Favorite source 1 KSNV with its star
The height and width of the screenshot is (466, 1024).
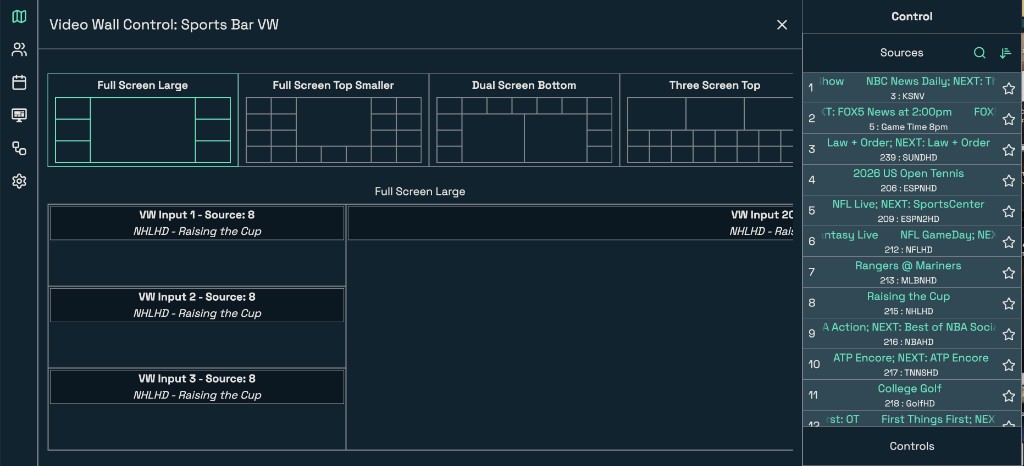click(x=1008, y=88)
